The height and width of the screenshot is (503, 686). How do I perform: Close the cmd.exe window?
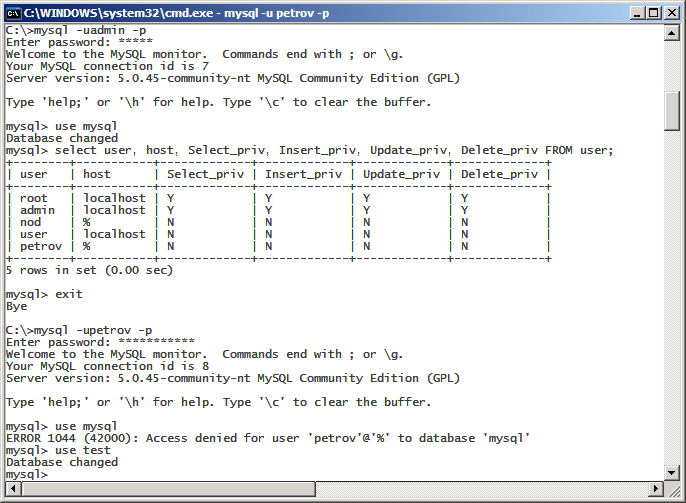(672, 13)
